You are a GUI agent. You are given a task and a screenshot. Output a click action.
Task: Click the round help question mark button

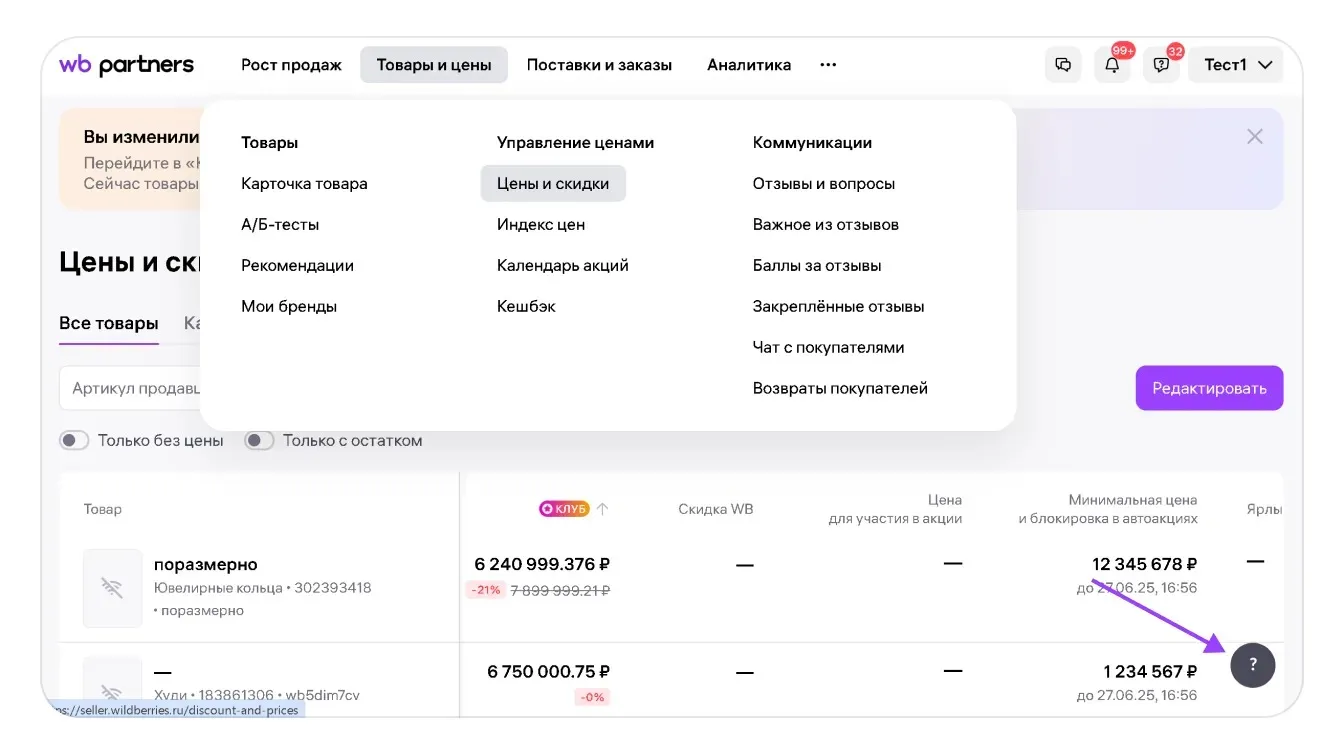tap(1252, 665)
